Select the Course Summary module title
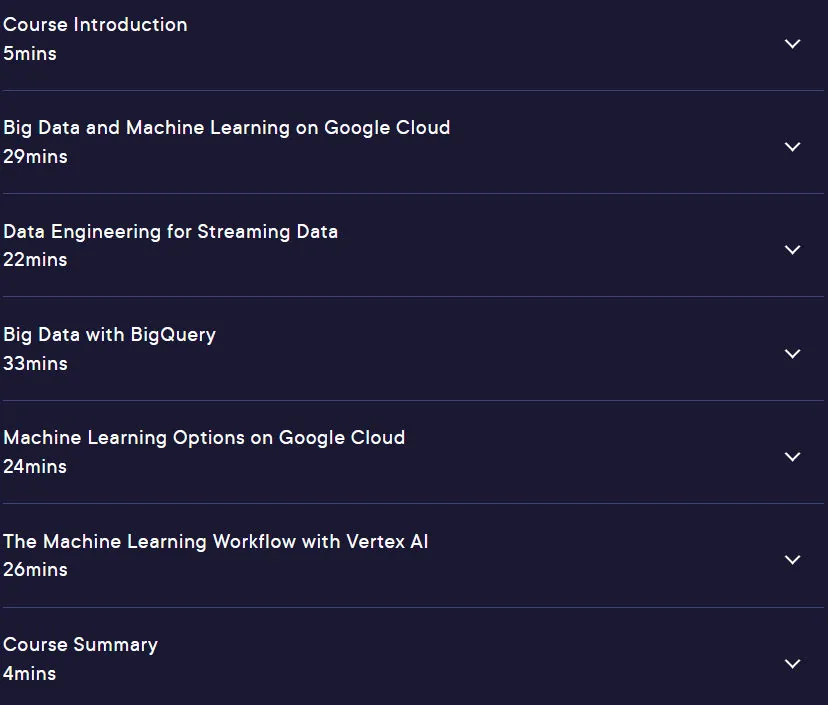The width and height of the screenshot is (828, 705). (x=80, y=645)
